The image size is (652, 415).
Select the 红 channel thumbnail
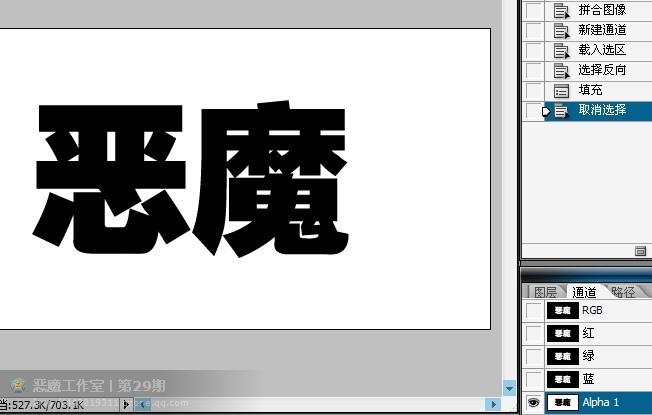pyautogui.click(x=562, y=333)
